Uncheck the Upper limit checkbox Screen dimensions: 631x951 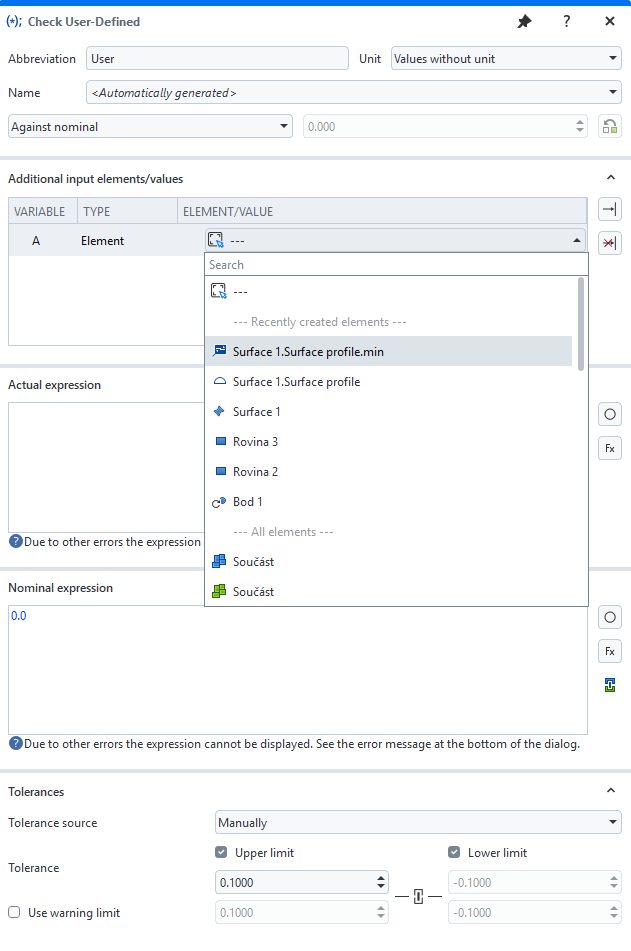(x=222, y=853)
